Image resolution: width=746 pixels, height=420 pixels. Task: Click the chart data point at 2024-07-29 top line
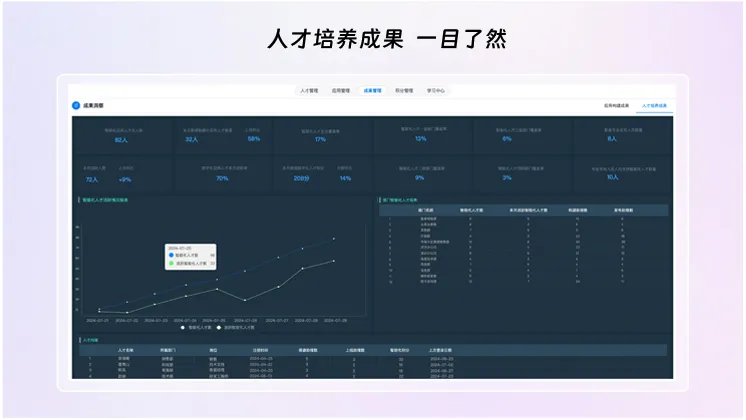[334, 239]
